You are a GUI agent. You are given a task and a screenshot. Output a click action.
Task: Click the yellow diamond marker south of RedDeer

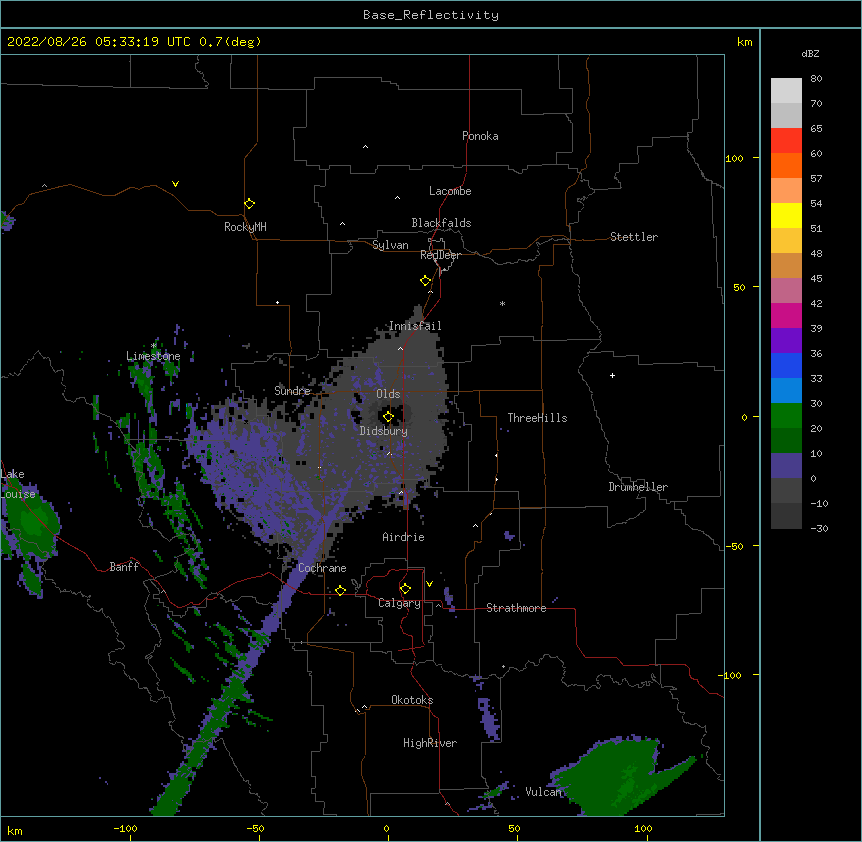tap(426, 281)
